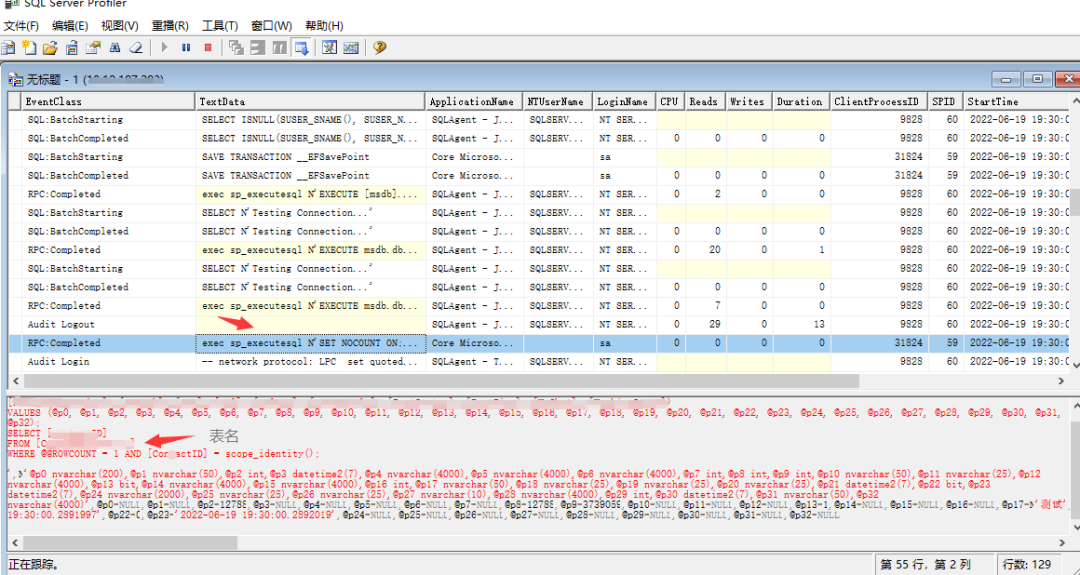Open a trace file via folder icon

(x=50, y=48)
